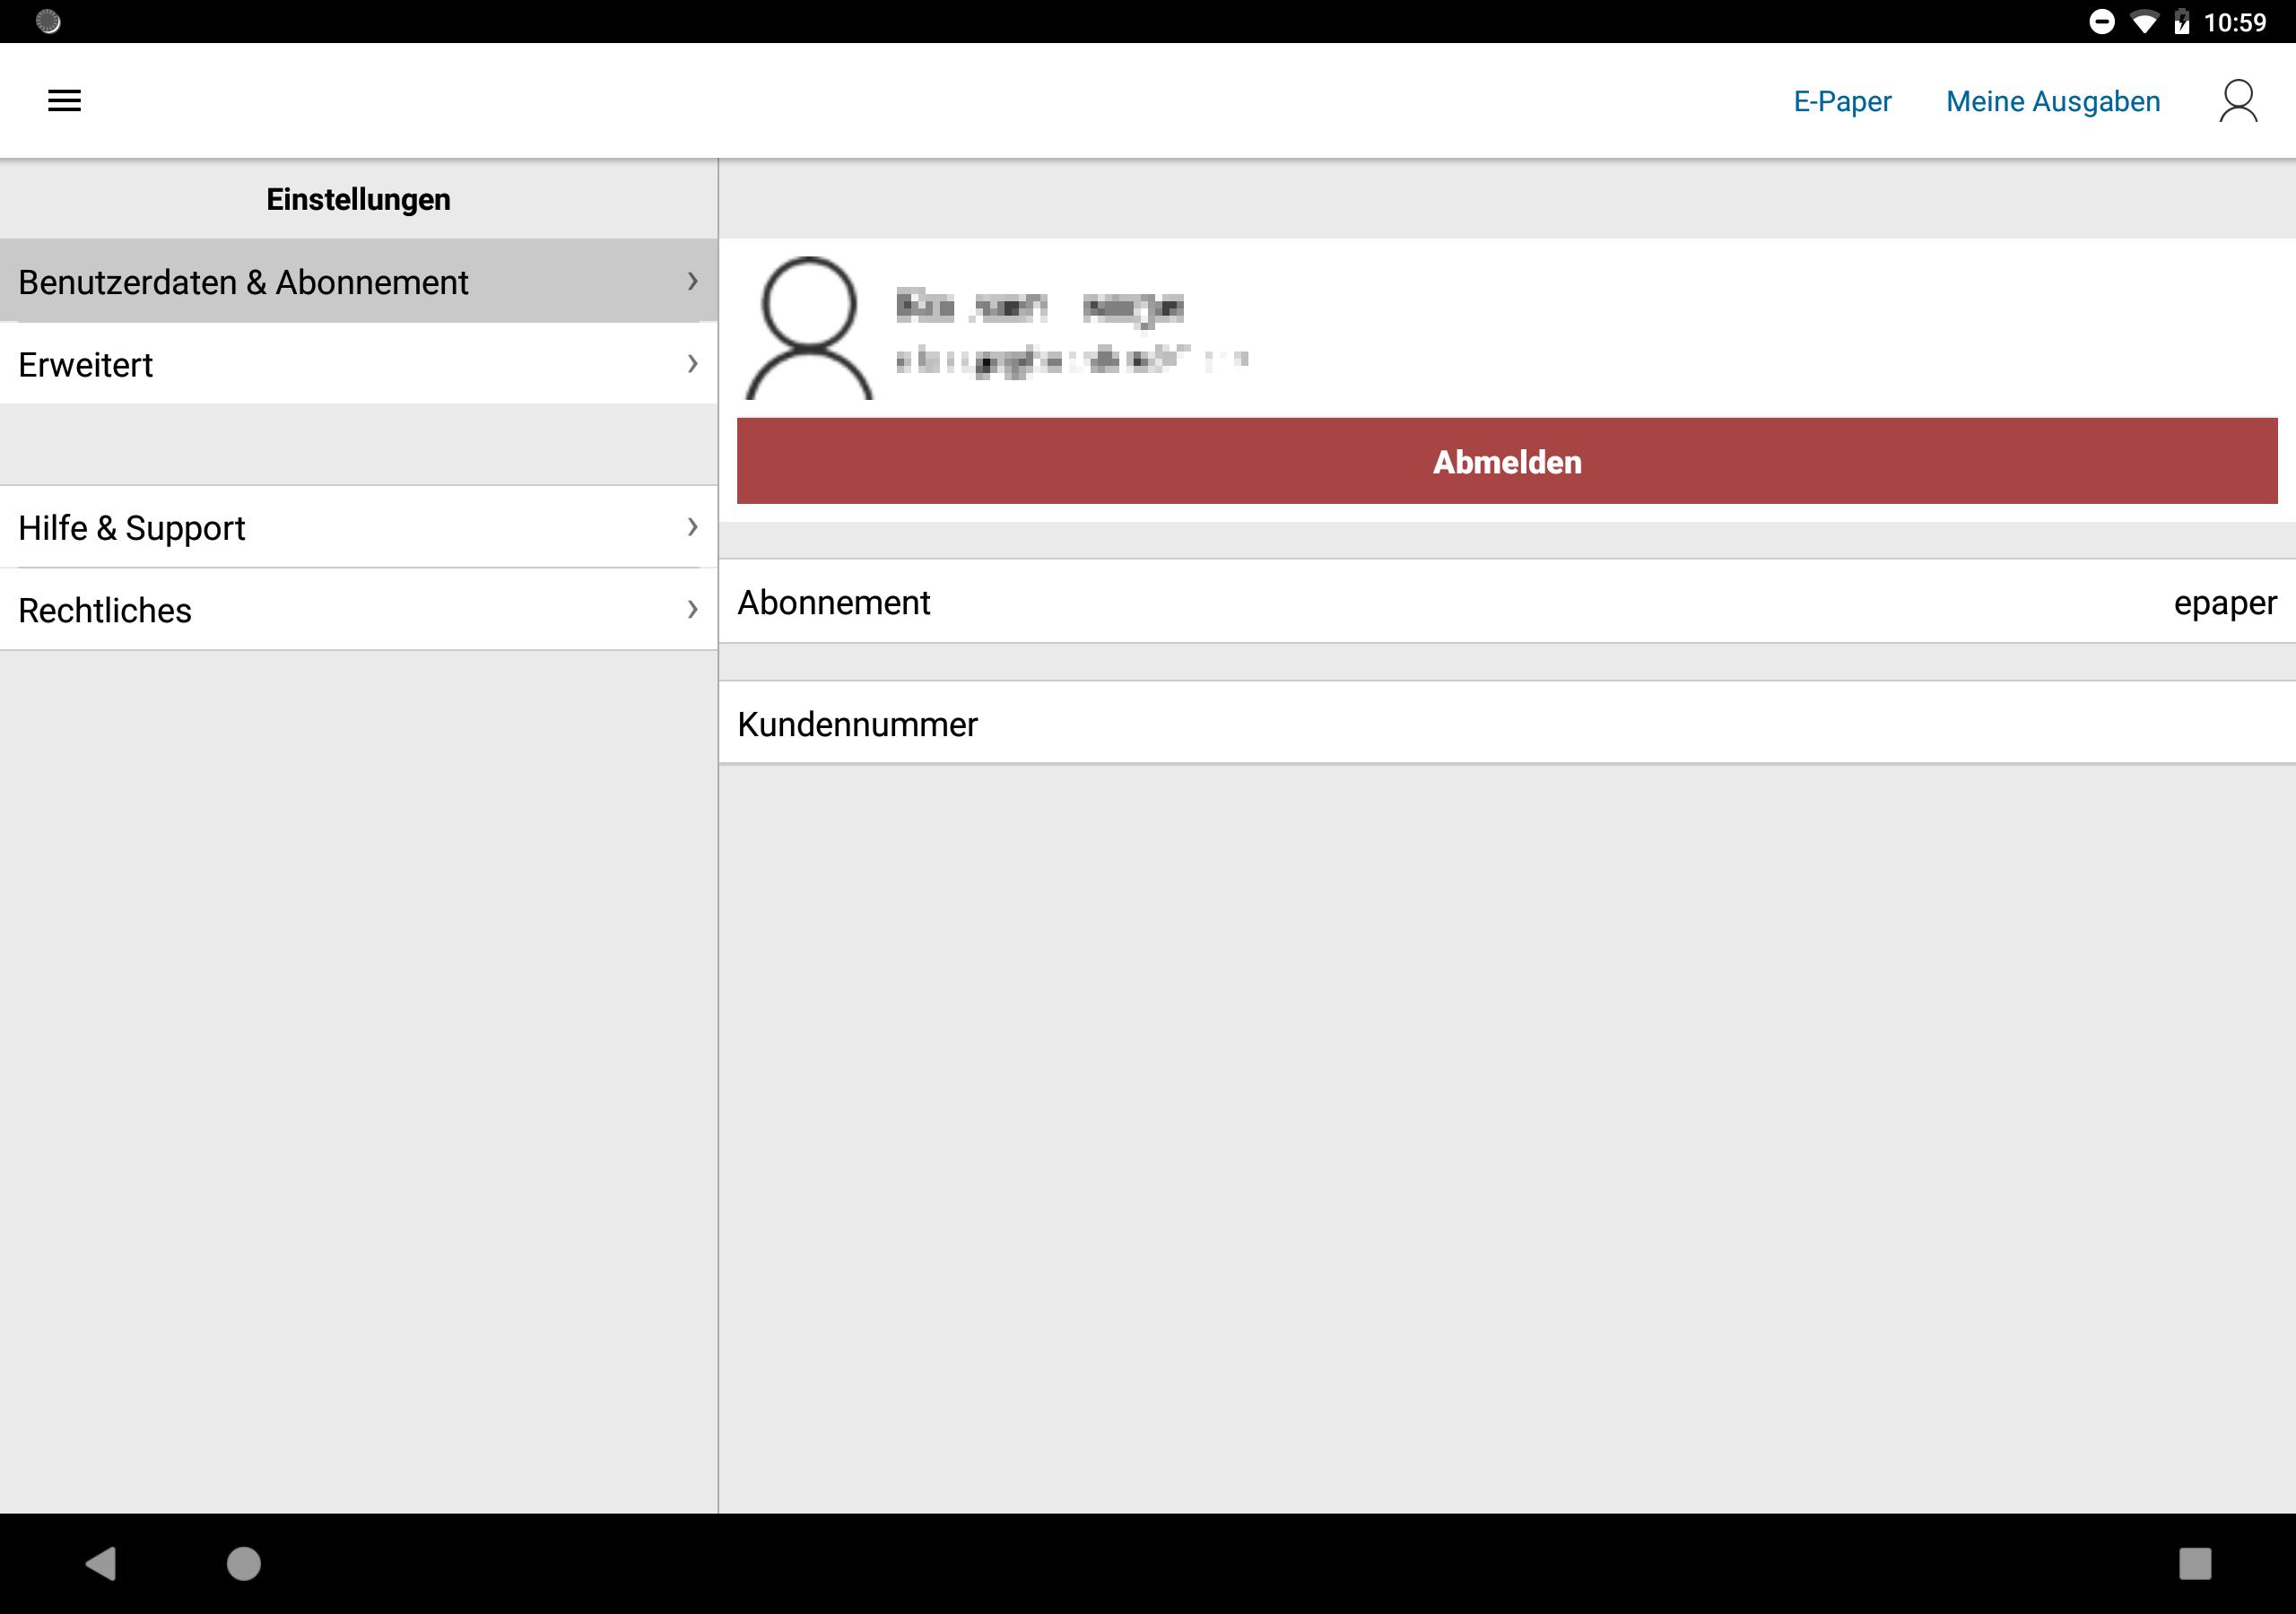Image resolution: width=2296 pixels, height=1614 pixels.
Task: Select Benutzerdaten & Abonnement option
Action: click(x=358, y=282)
